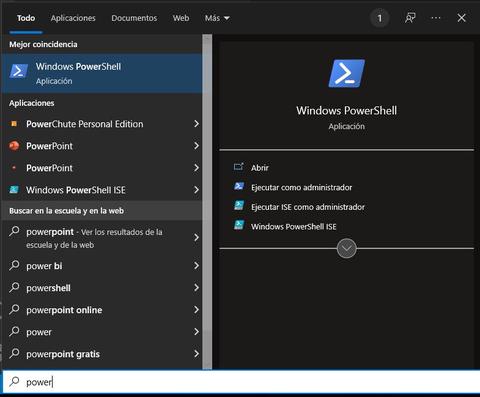Click search icon beside power bi

point(14,265)
